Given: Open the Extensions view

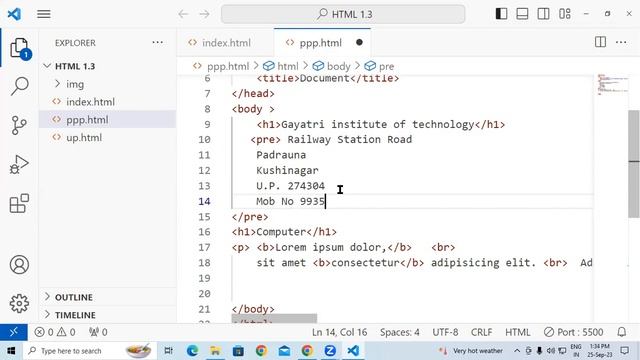Looking at the screenshot, I should (19, 203).
